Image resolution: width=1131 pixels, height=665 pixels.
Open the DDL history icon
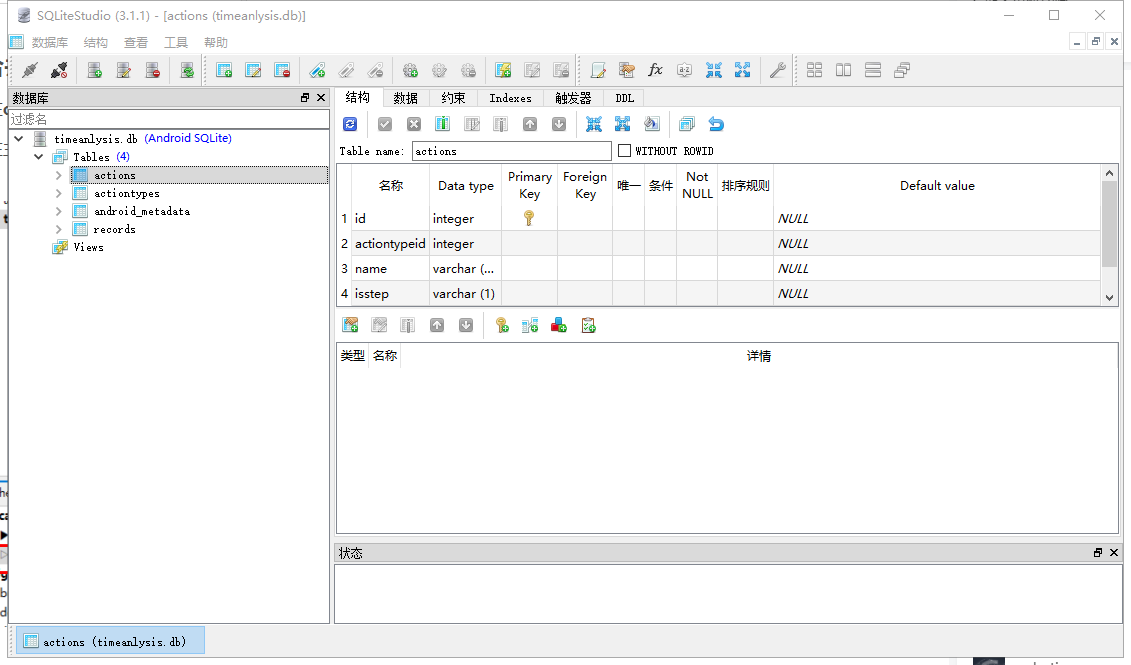pos(627,70)
